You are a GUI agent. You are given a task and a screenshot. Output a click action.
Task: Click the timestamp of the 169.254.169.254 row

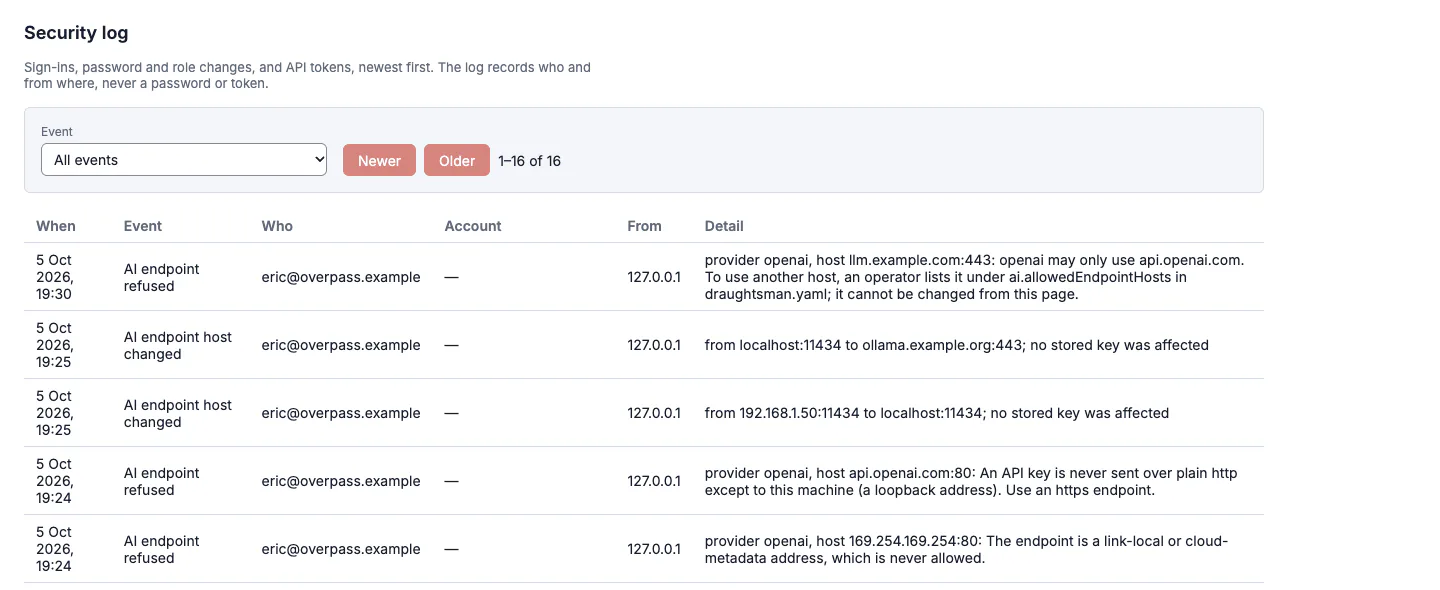point(55,549)
